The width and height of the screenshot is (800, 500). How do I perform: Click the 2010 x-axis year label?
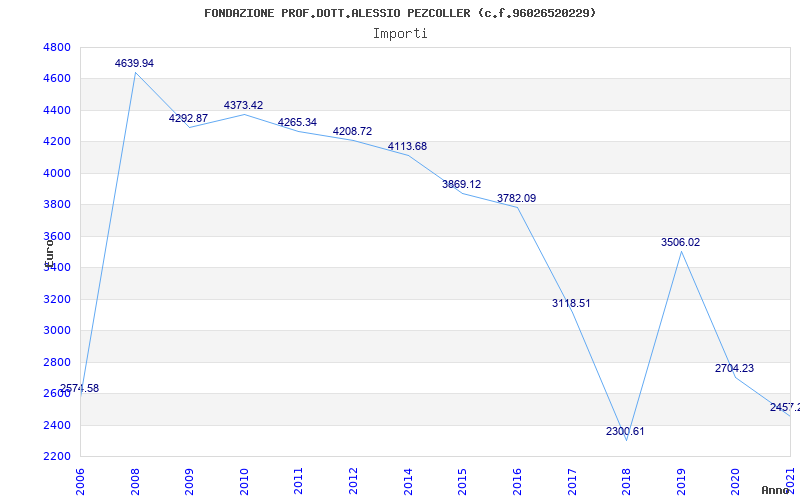coord(243,481)
